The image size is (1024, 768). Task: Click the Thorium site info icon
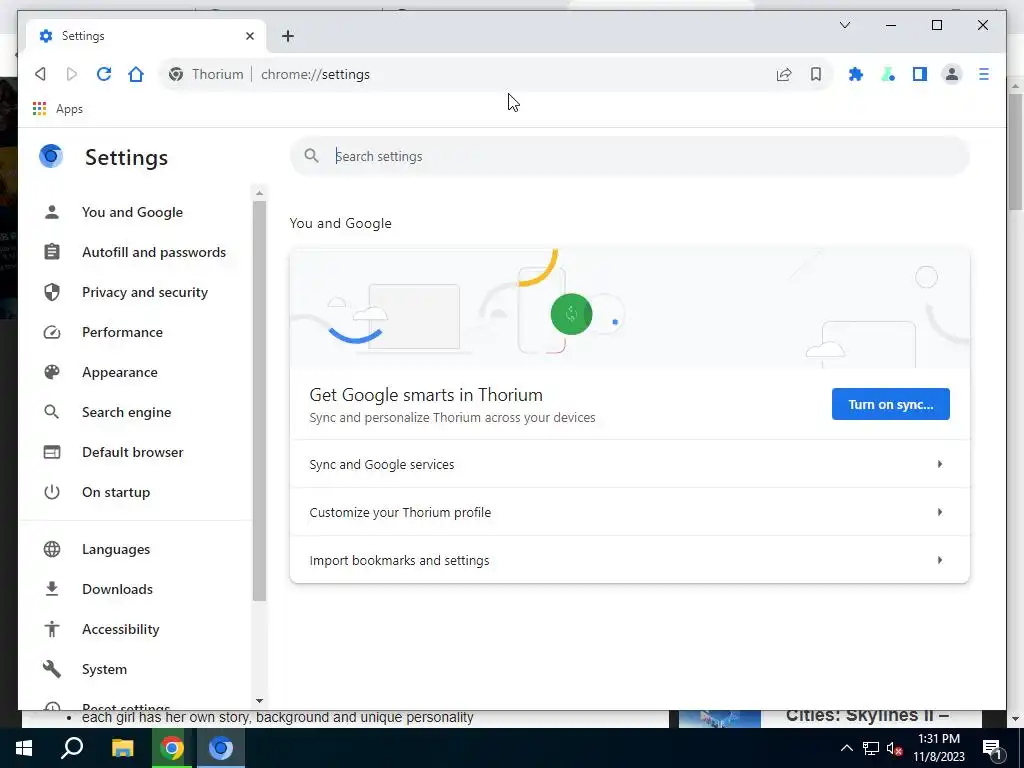(x=176, y=74)
